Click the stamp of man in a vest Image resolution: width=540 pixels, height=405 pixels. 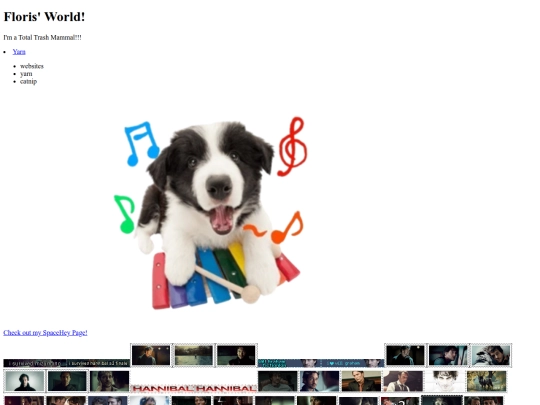(403, 381)
